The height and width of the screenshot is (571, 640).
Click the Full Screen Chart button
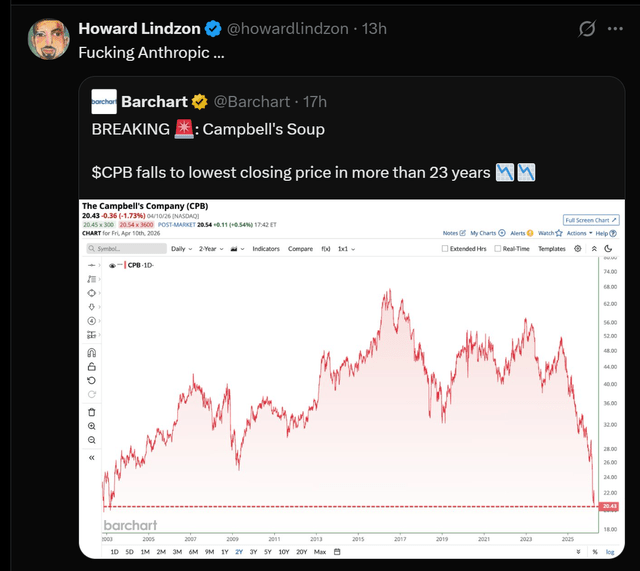(x=591, y=219)
